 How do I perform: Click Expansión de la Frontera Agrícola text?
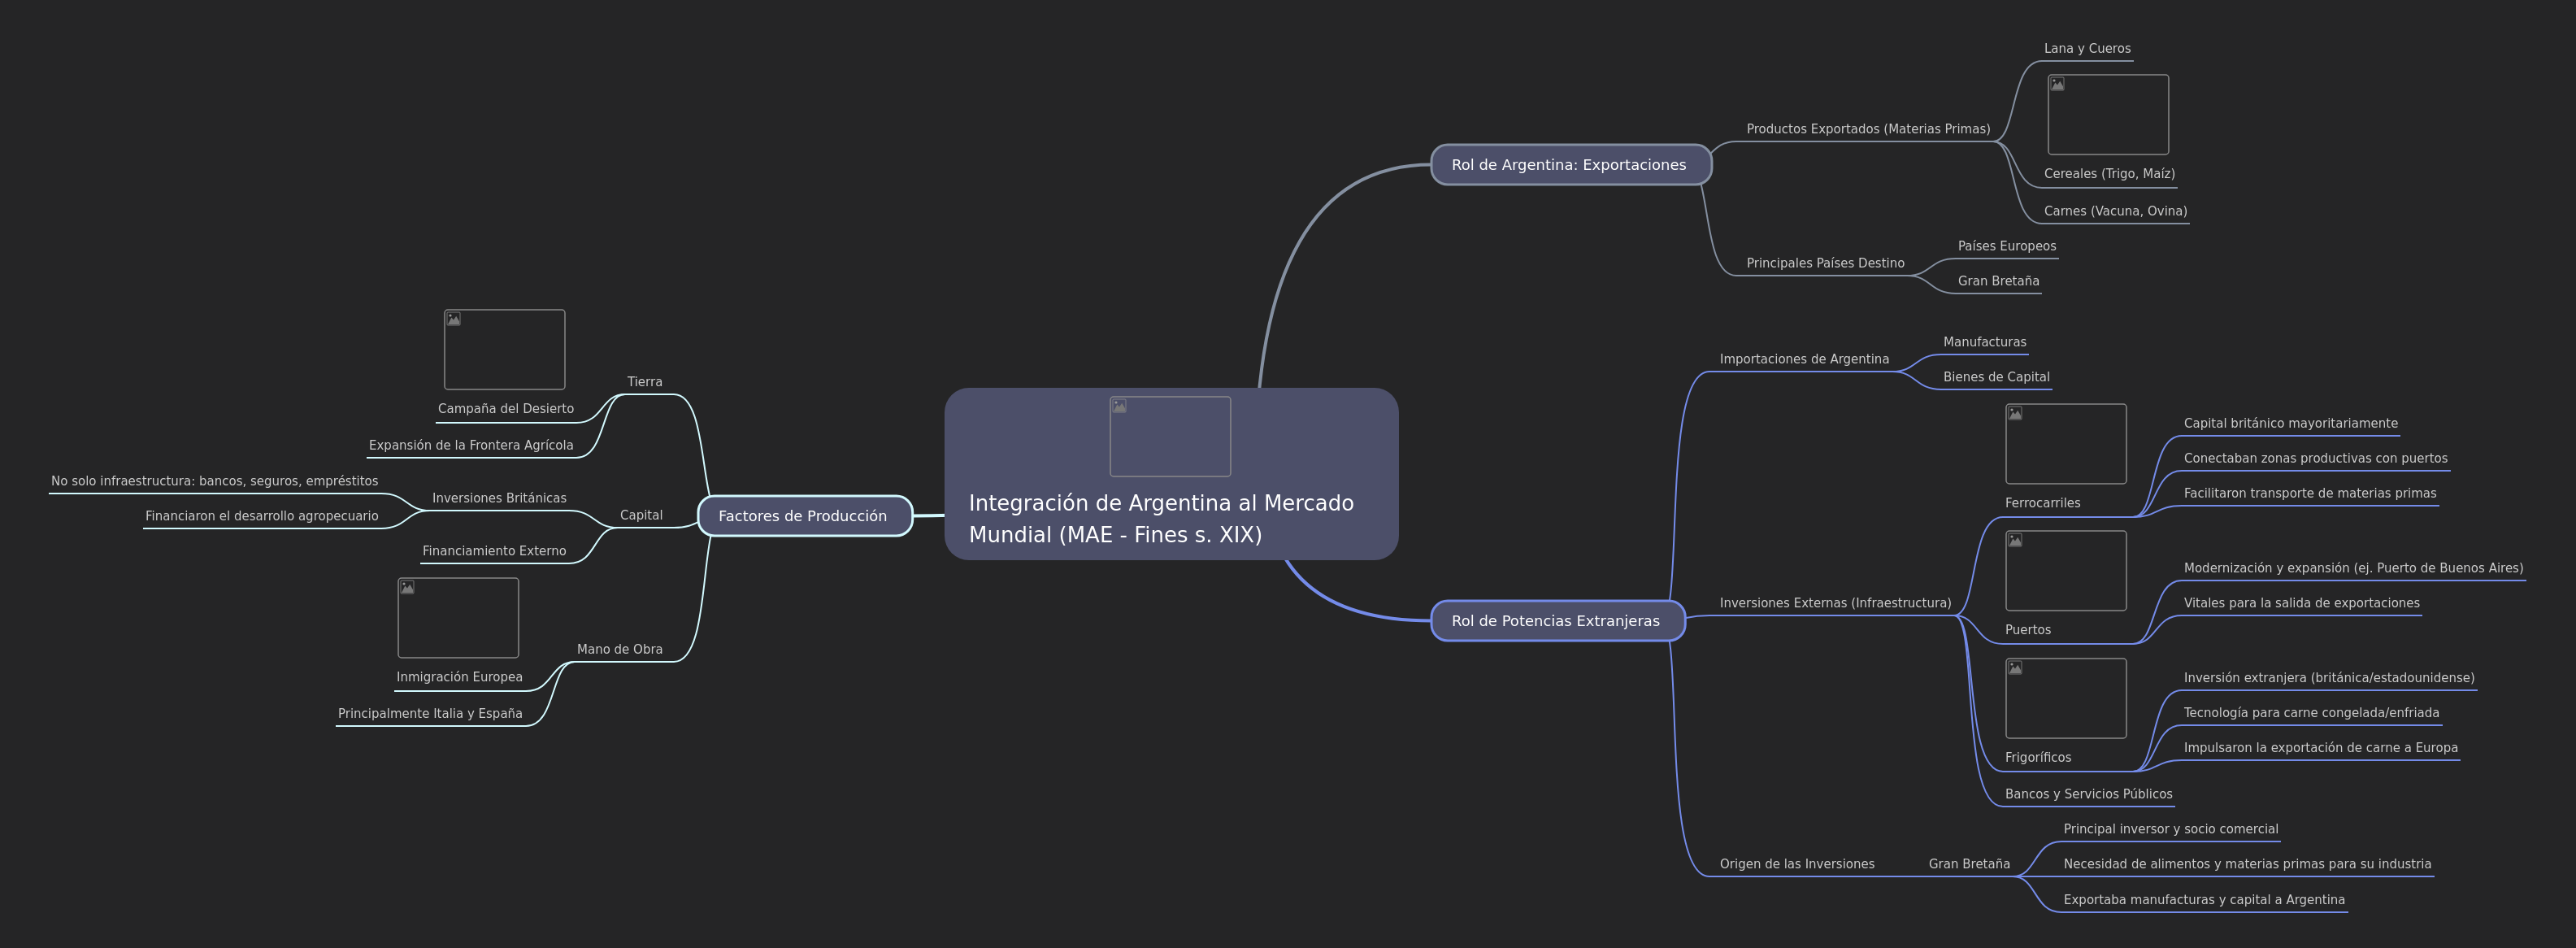click(x=471, y=445)
